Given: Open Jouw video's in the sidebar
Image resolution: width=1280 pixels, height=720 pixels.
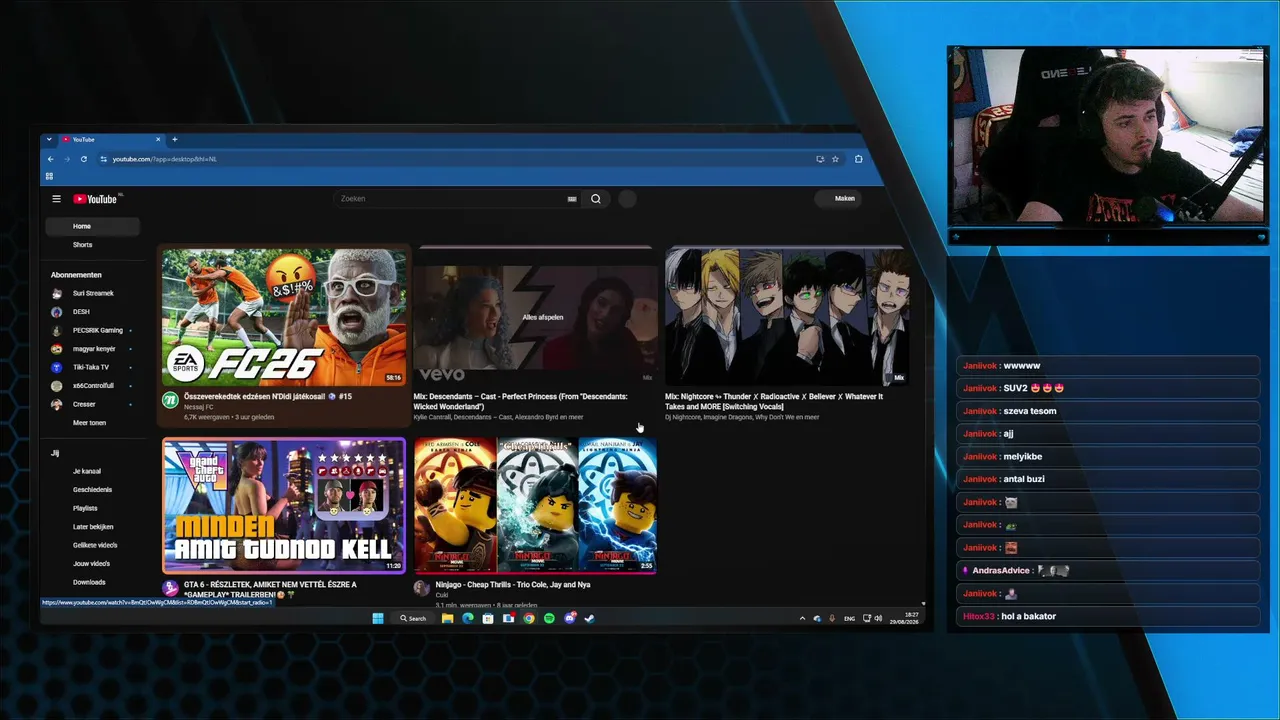Looking at the screenshot, I should pos(91,564).
